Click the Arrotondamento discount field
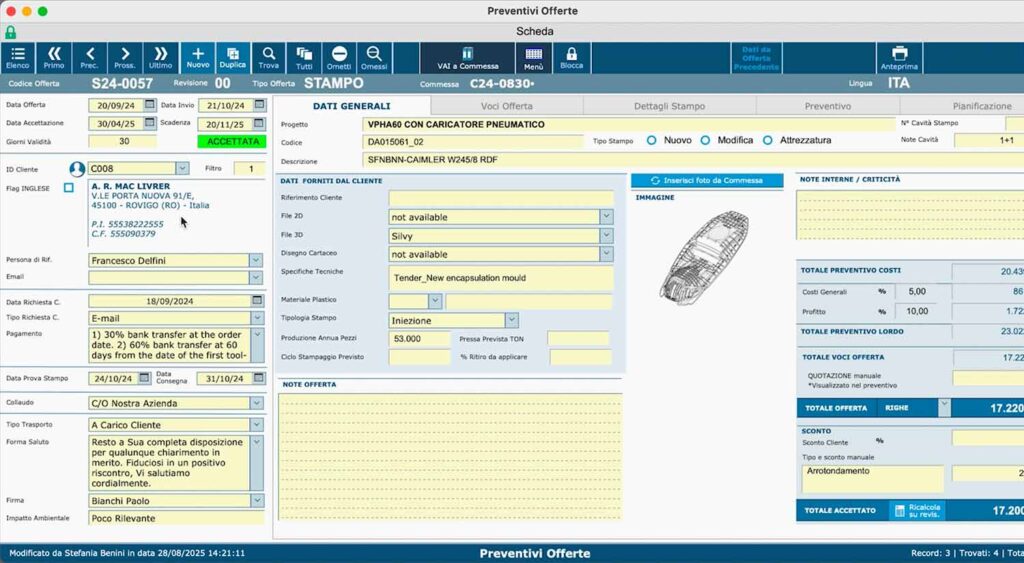 tap(872, 478)
